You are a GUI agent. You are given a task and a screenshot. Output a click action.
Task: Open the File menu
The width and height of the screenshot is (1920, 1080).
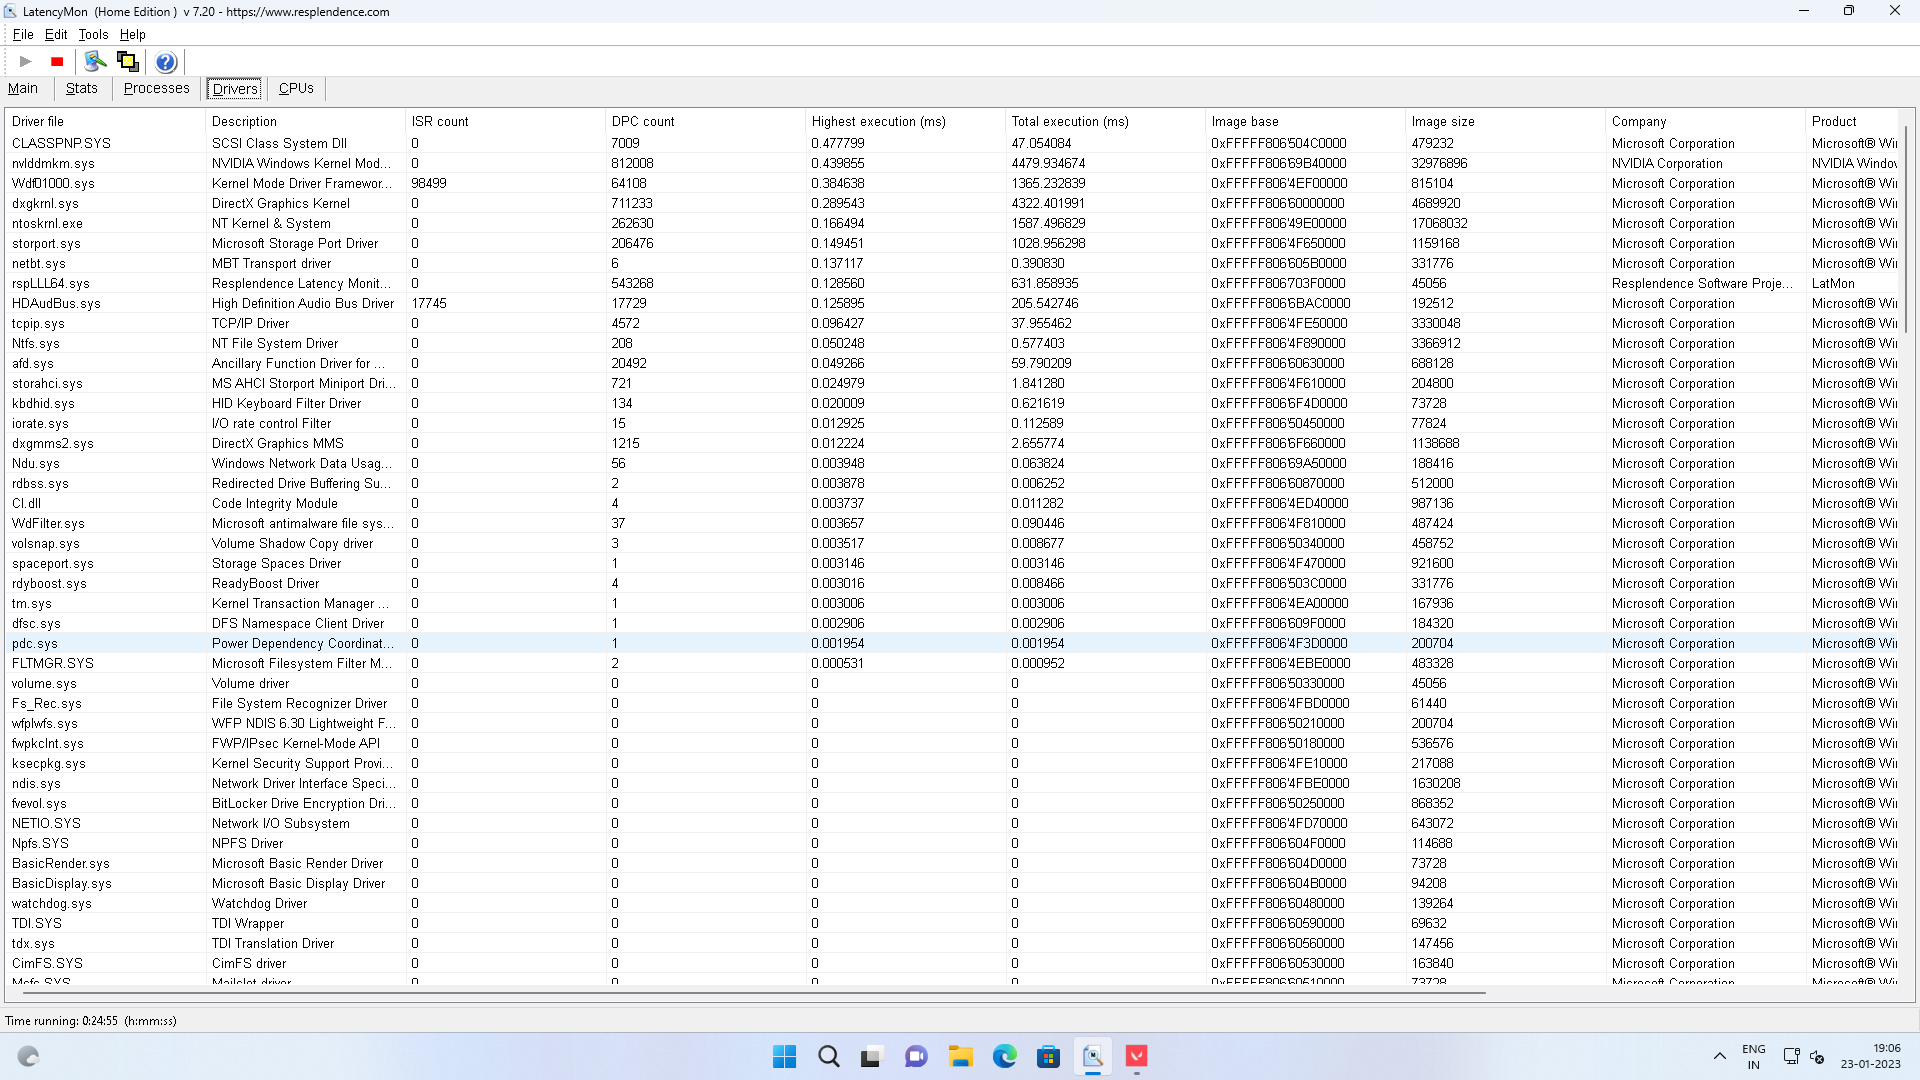[23, 34]
